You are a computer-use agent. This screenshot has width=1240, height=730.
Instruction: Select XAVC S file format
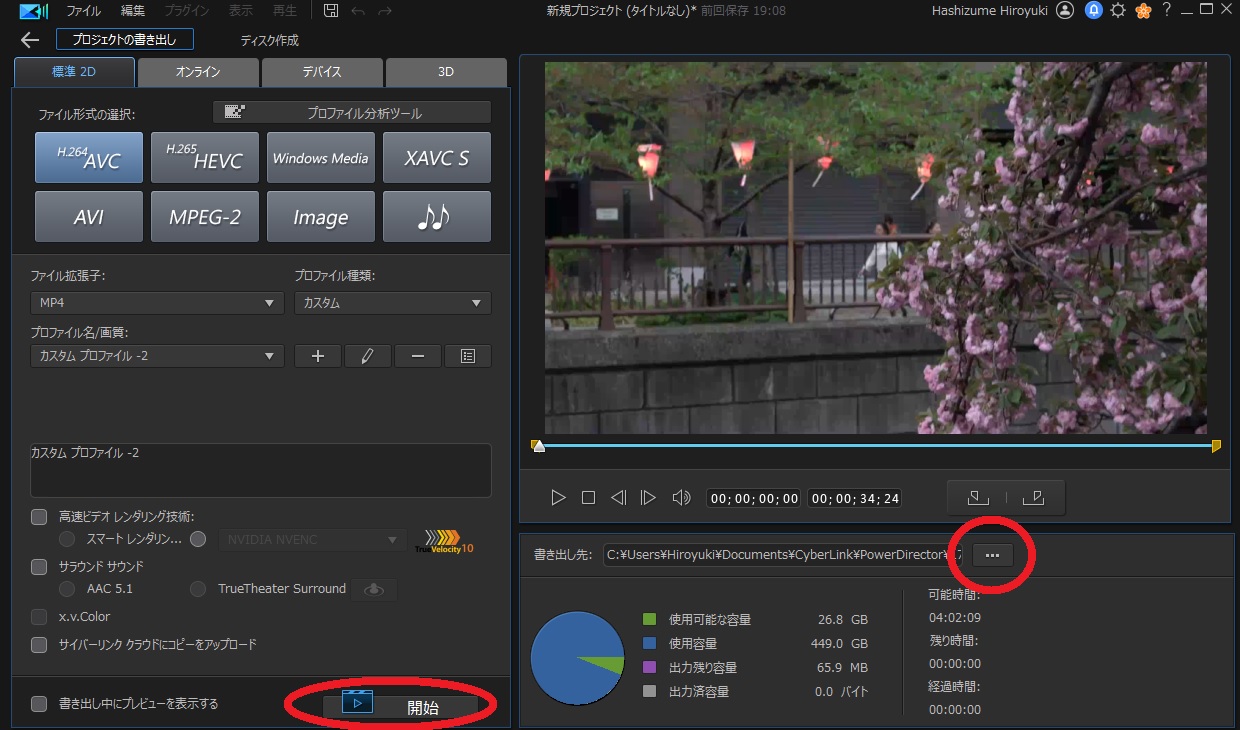437,158
